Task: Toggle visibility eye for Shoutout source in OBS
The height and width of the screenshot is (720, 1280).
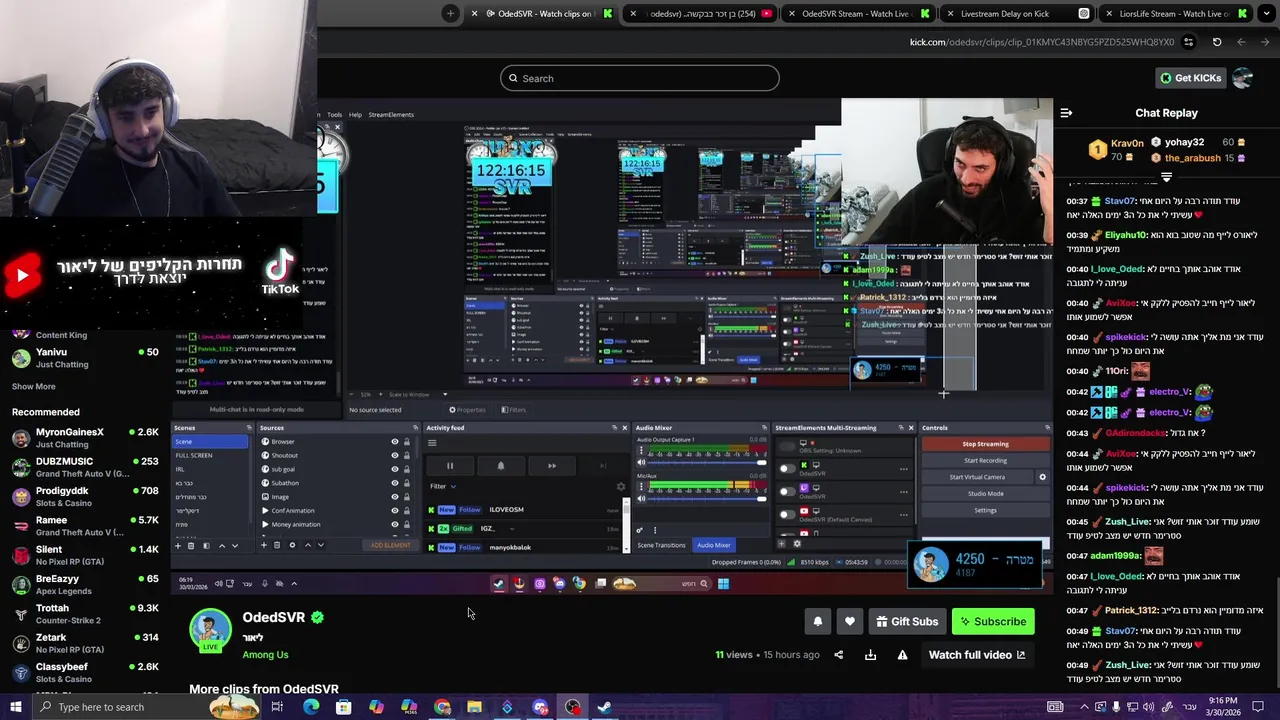Action: [394, 456]
